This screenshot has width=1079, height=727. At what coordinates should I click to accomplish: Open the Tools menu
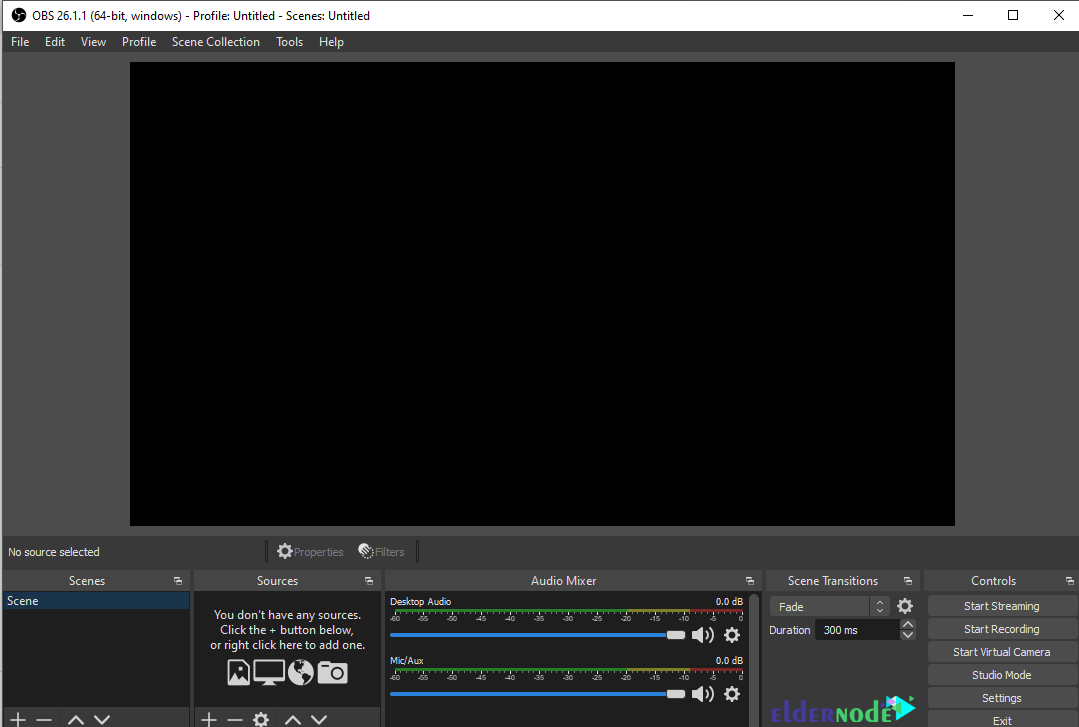tap(289, 42)
